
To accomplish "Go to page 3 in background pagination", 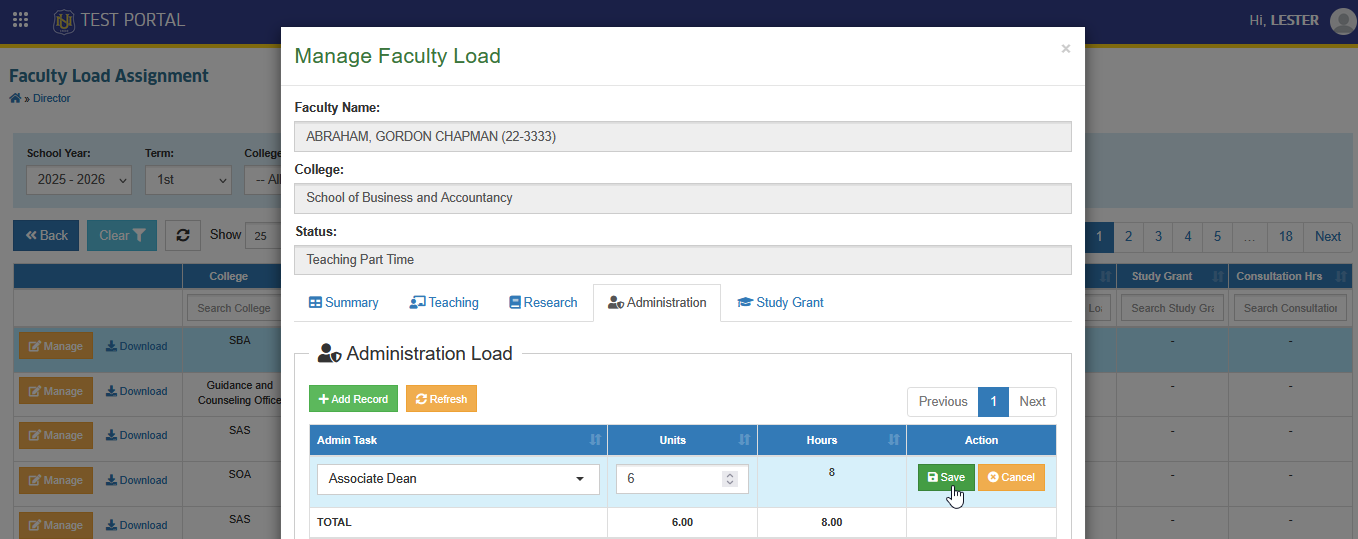I will (x=1158, y=237).
